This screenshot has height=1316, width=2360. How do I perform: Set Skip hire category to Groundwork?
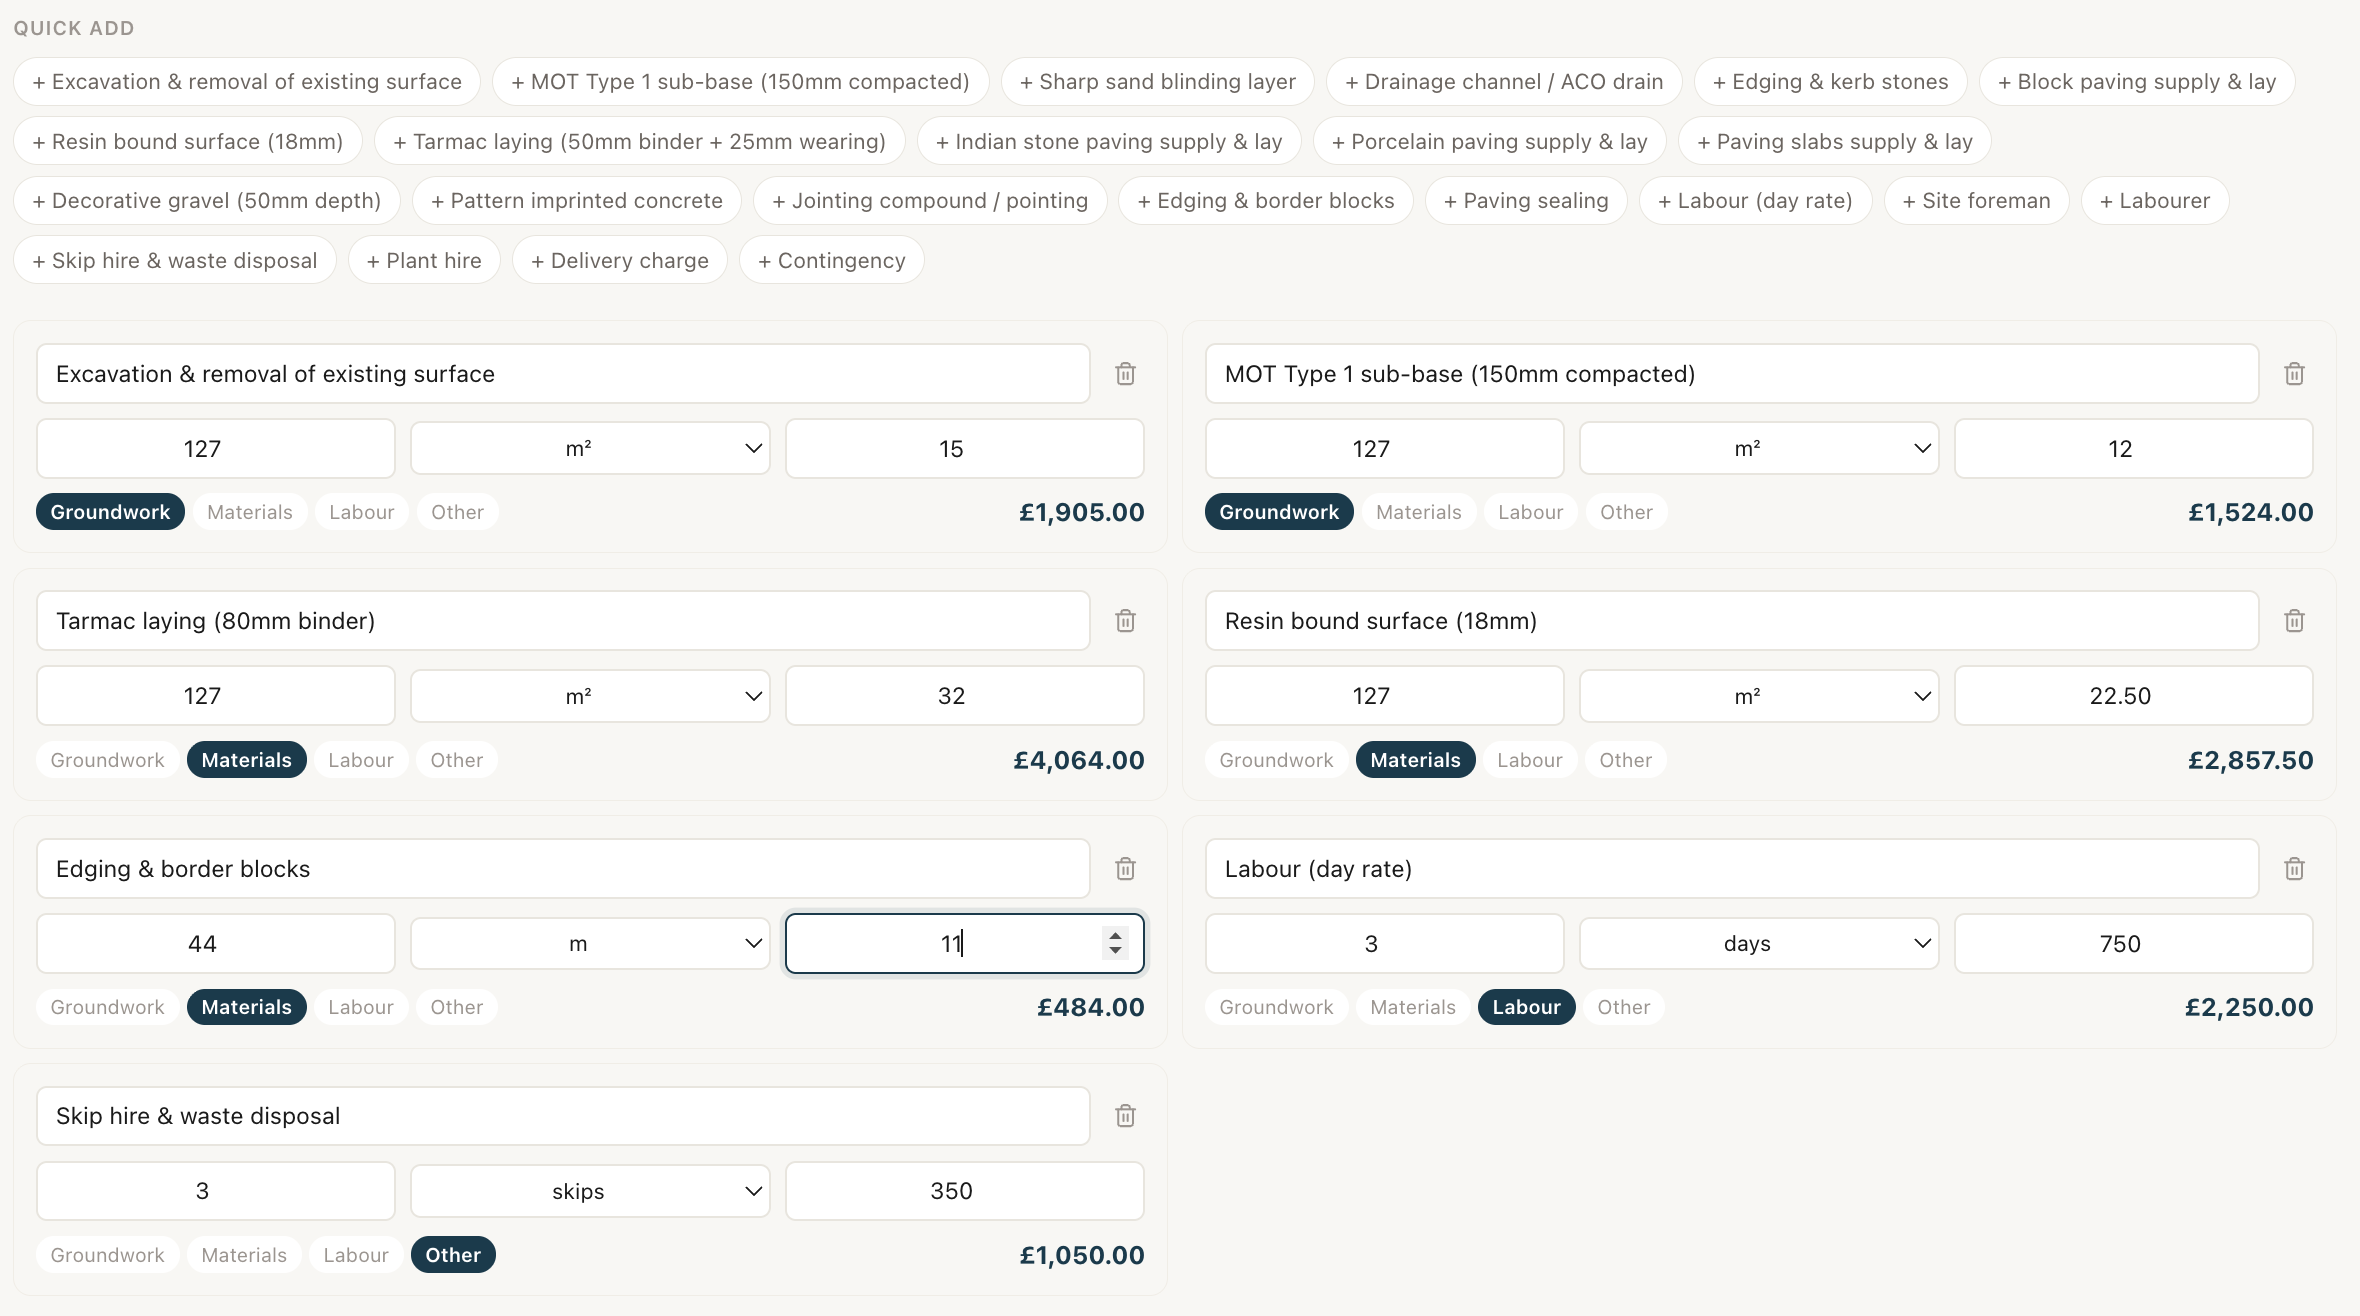(x=107, y=1255)
